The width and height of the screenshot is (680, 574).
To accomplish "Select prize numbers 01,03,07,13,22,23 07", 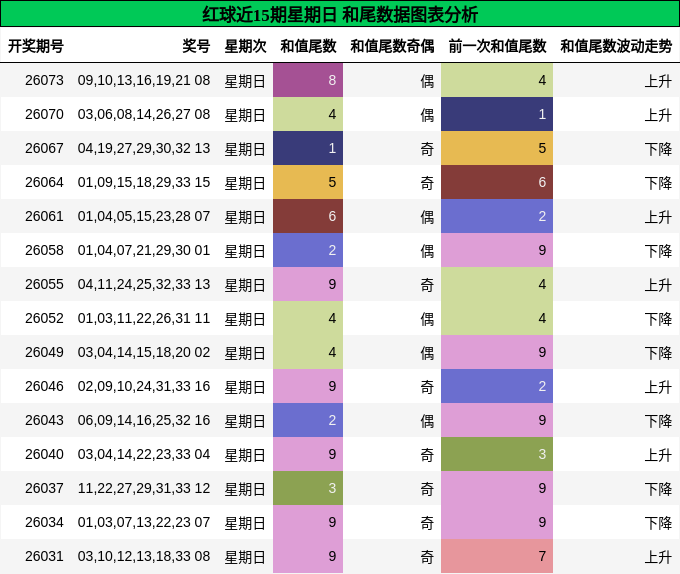I will 144,522.
